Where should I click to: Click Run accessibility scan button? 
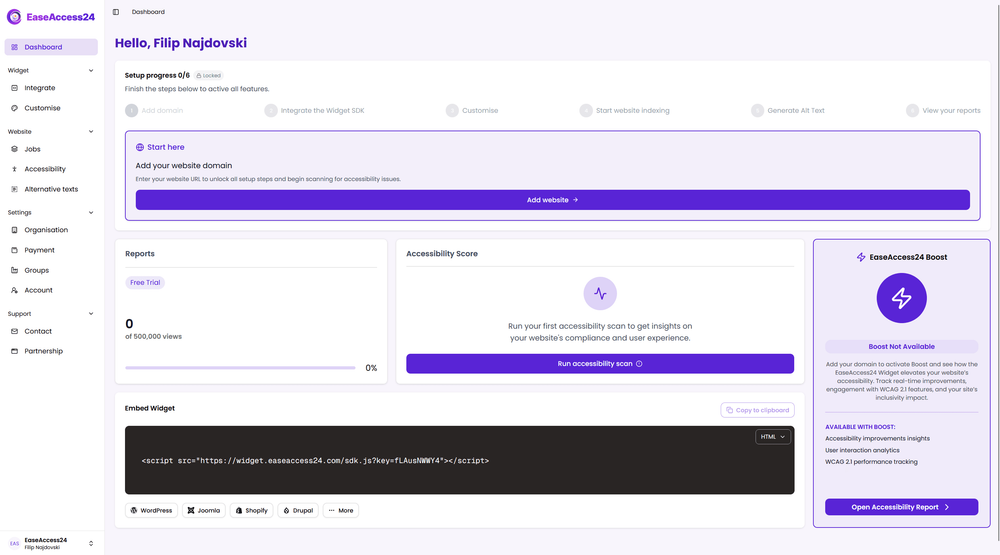point(600,364)
